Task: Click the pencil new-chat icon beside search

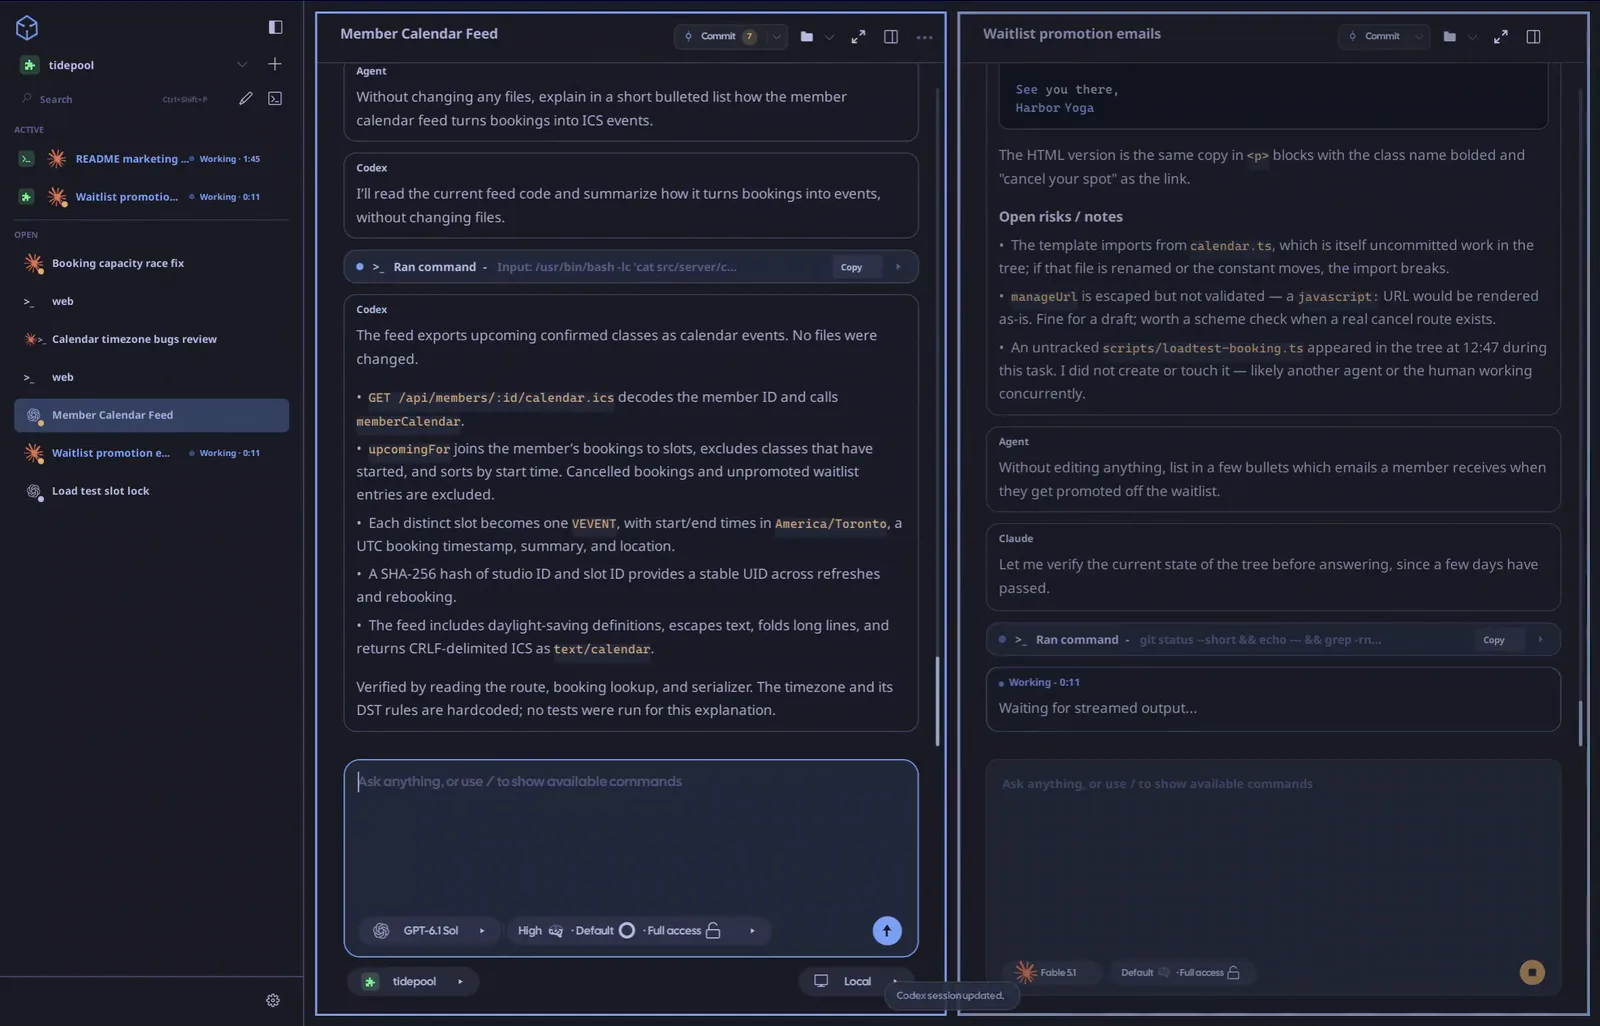Action: click(246, 98)
